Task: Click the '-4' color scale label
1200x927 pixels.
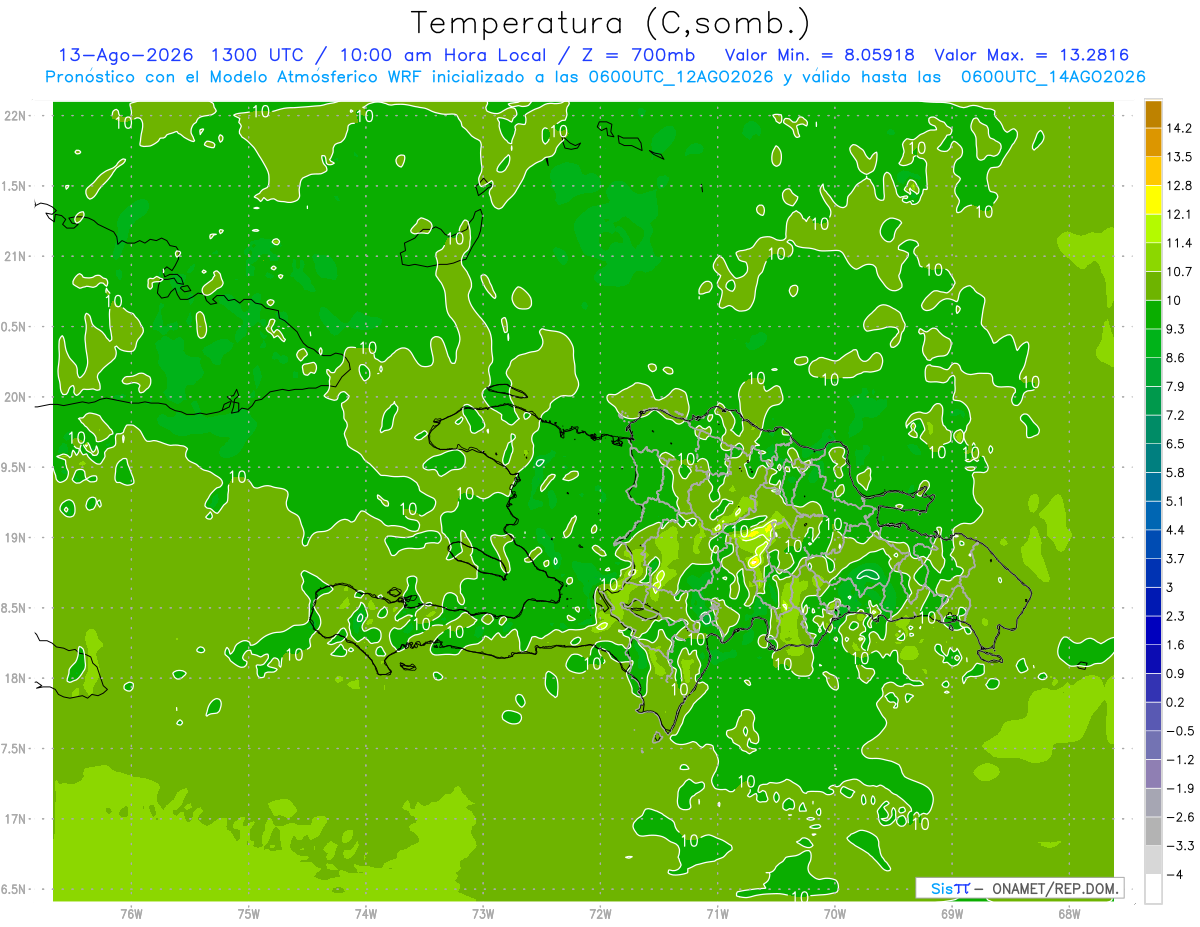Action: [x=1174, y=875]
